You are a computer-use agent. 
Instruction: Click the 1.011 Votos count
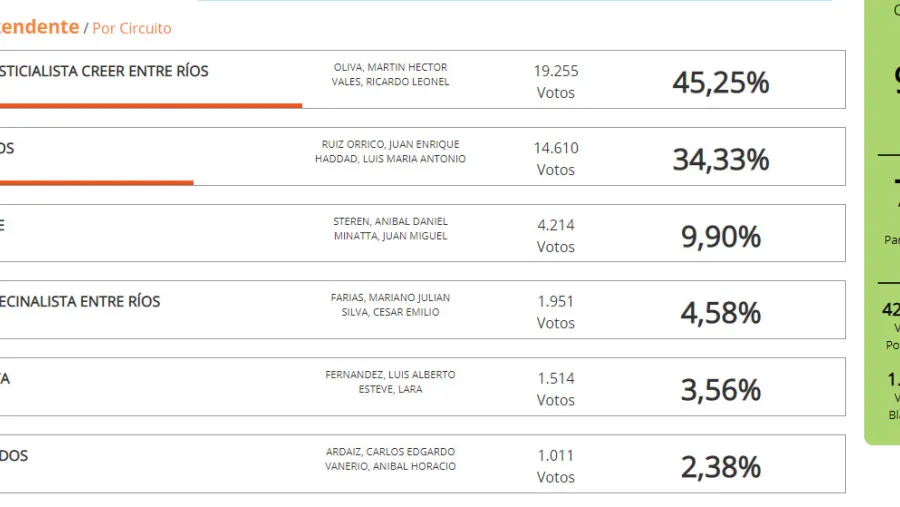[x=556, y=466]
